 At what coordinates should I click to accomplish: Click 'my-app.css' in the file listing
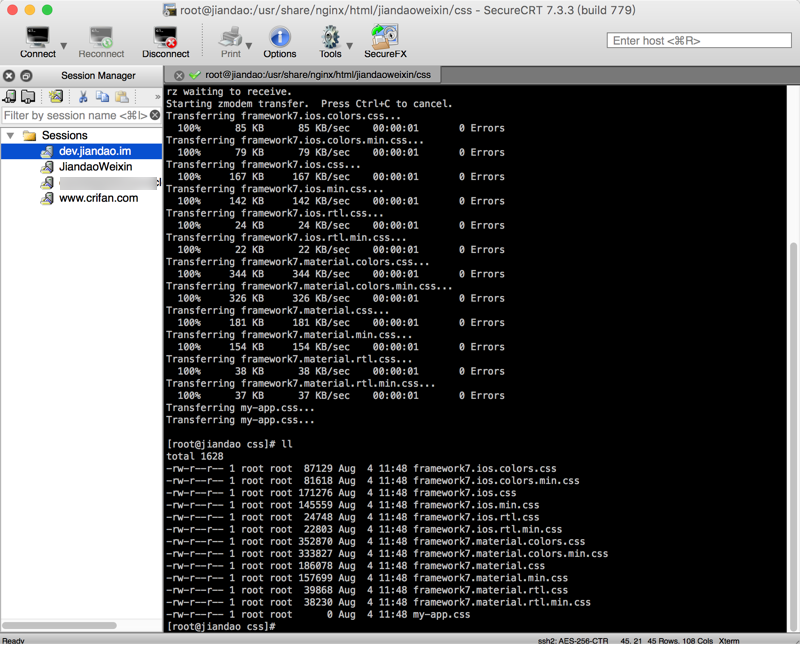pos(441,615)
